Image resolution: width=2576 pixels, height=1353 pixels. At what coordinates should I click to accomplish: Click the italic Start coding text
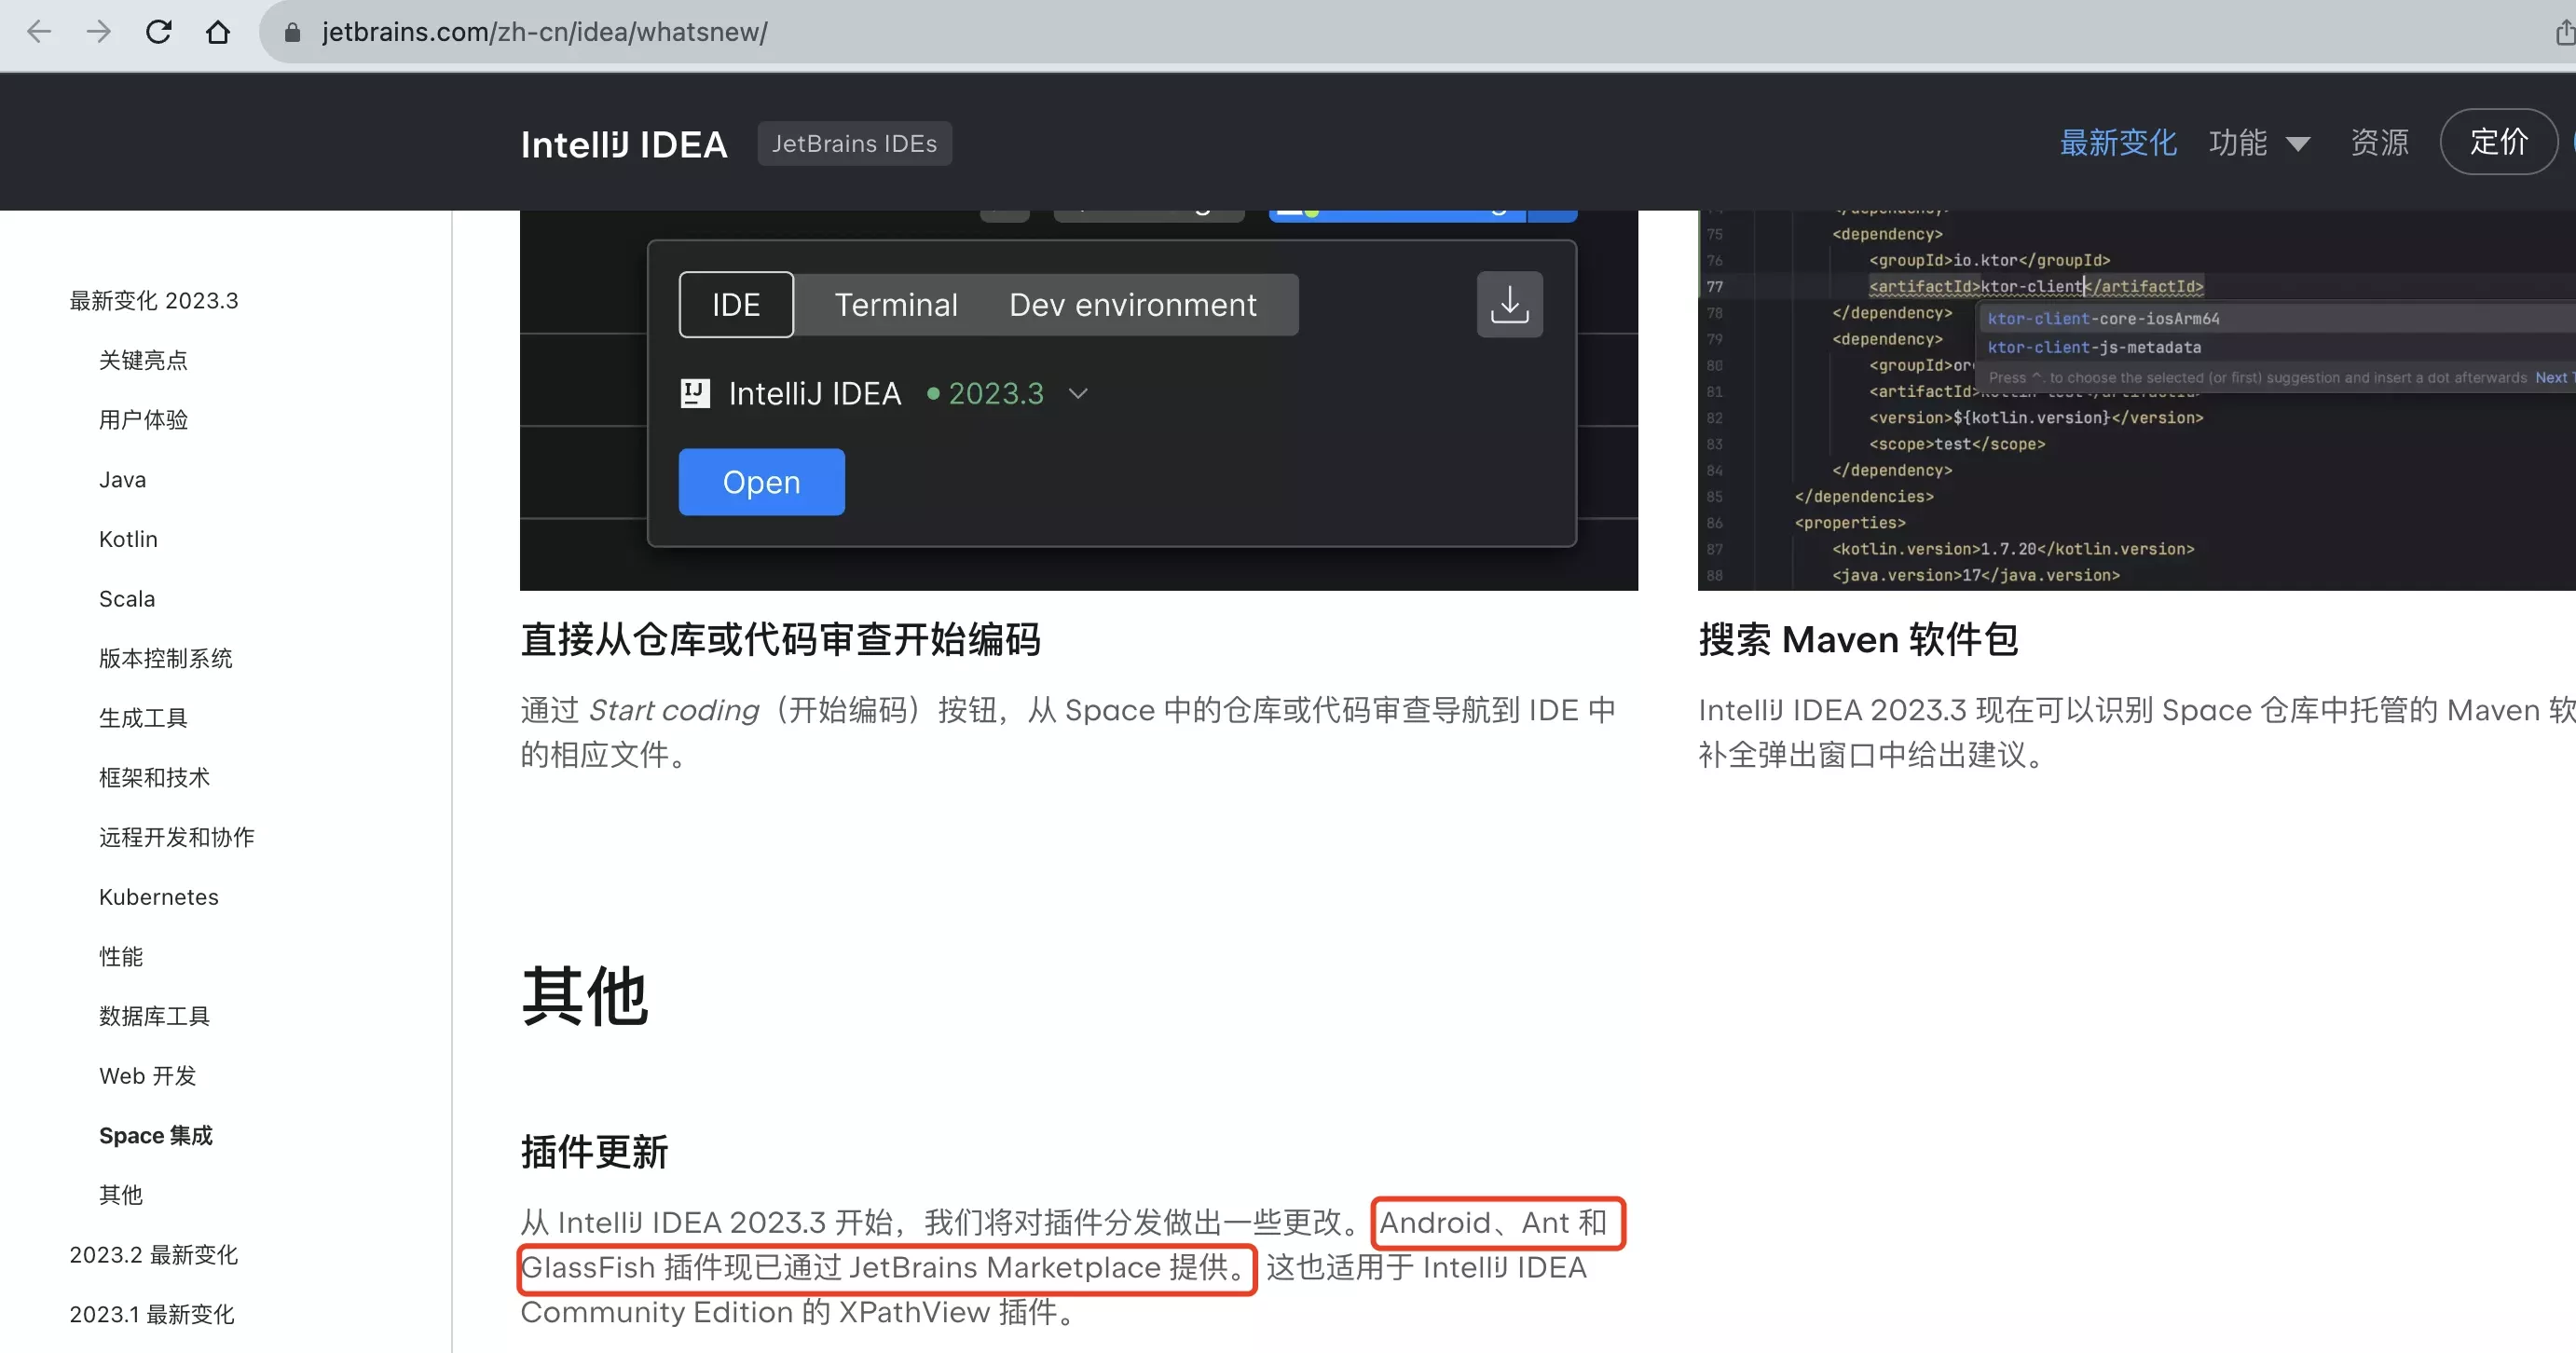point(674,710)
